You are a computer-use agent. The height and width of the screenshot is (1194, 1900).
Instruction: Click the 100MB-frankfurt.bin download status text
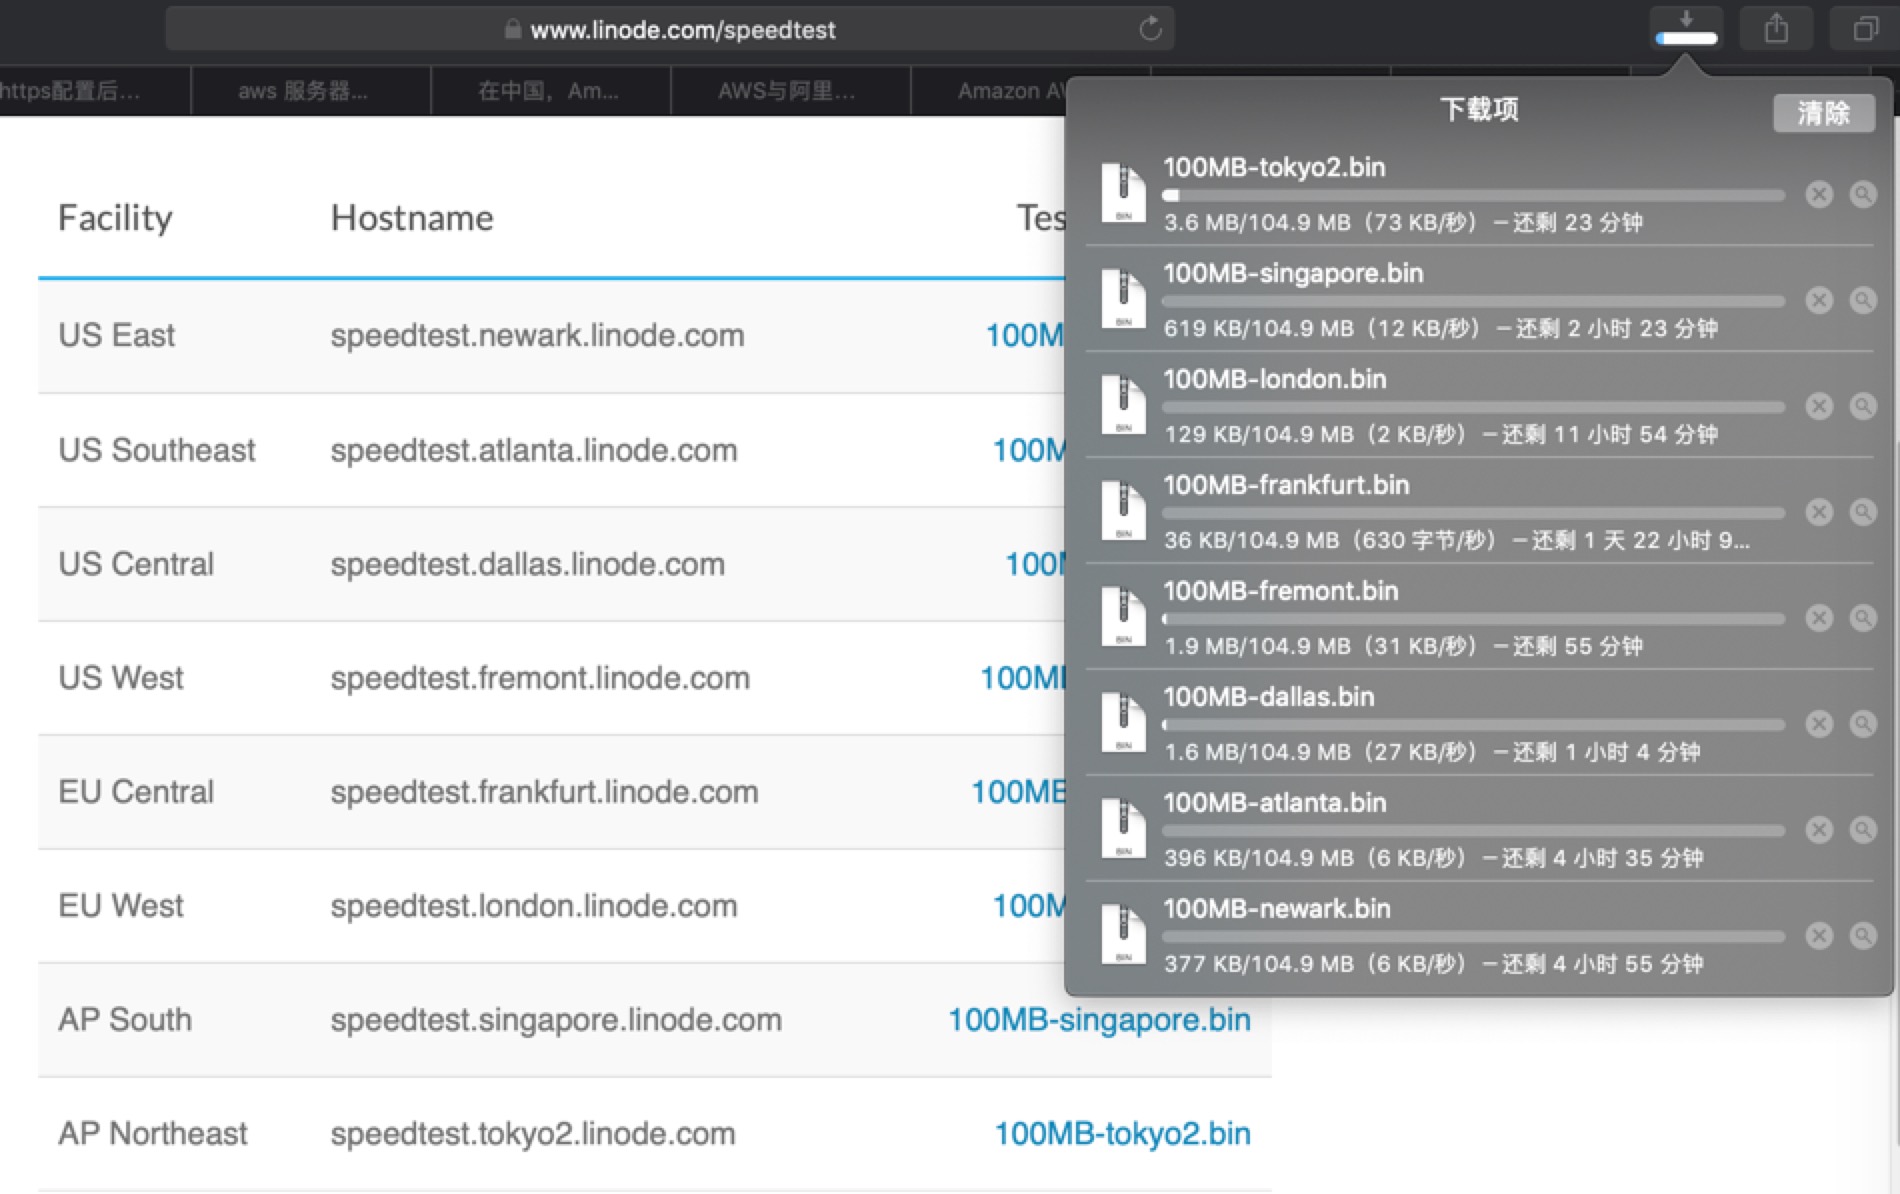pyautogui.click(x=1457, y=541)
